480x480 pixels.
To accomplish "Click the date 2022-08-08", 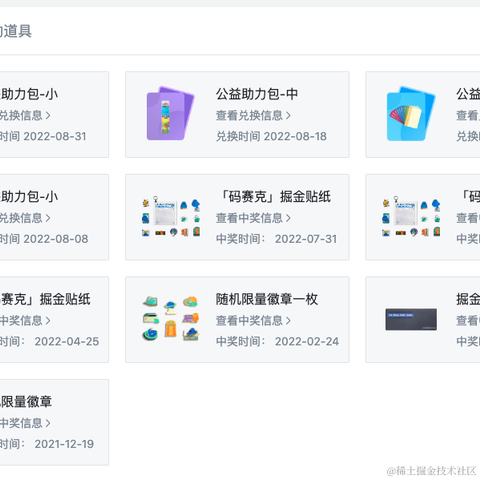I will [x=56, y=239].
